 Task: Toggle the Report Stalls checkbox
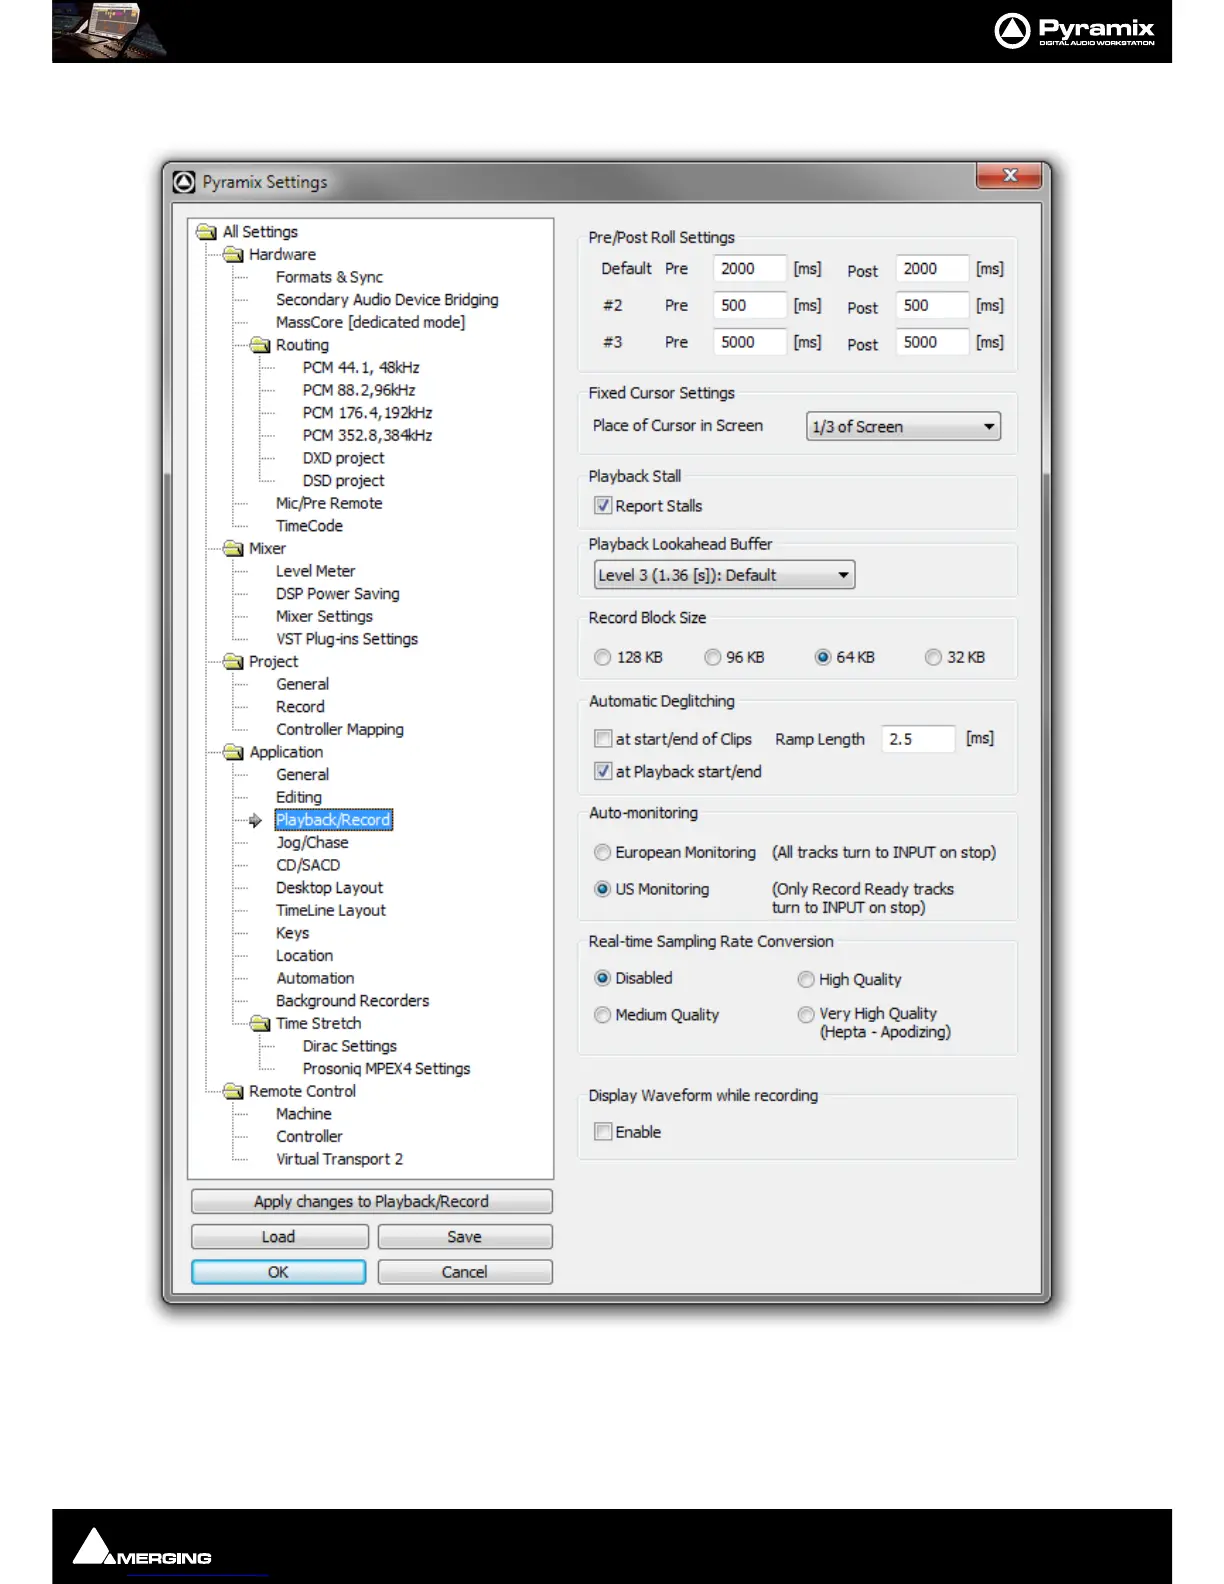point(603,506)
